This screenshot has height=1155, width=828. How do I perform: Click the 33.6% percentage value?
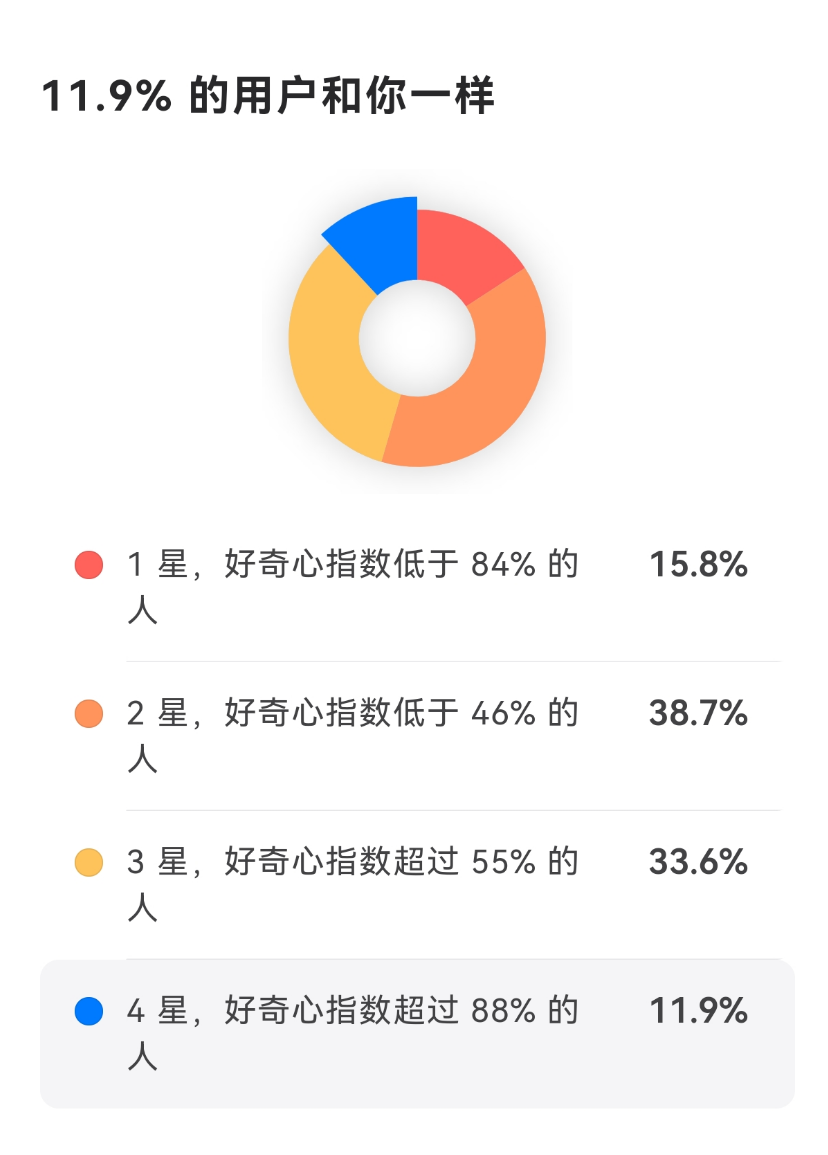[x=698, y=862]
